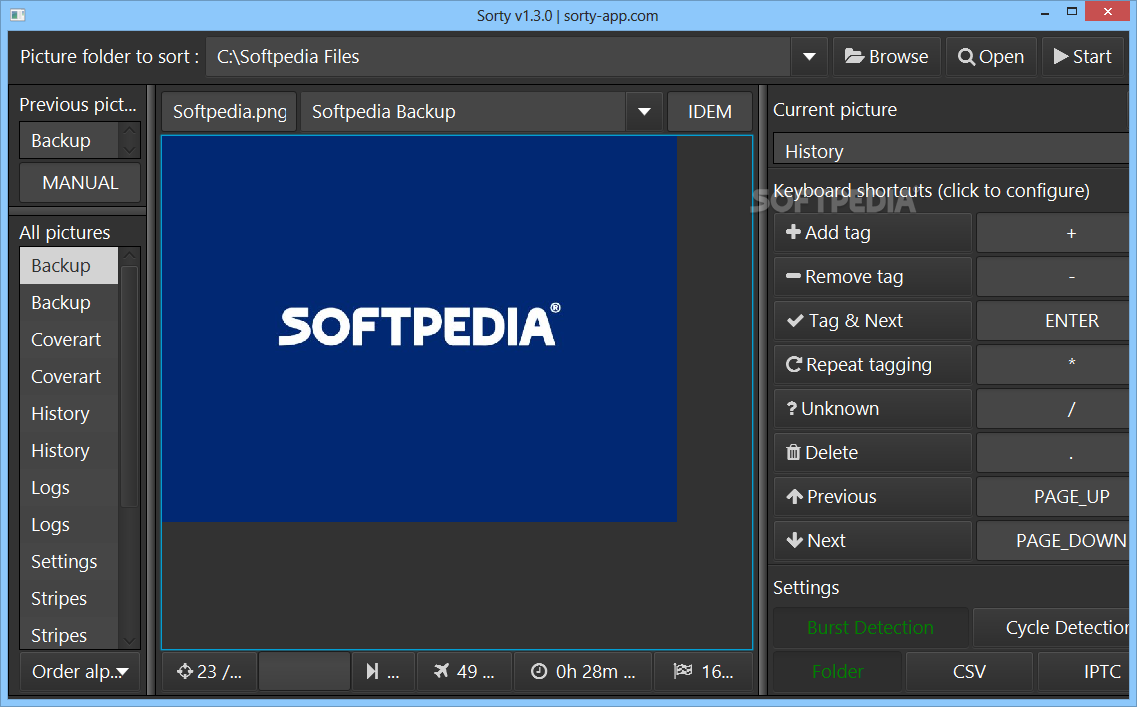
Task: Select first Stripes entry in list
Action: 69,598
